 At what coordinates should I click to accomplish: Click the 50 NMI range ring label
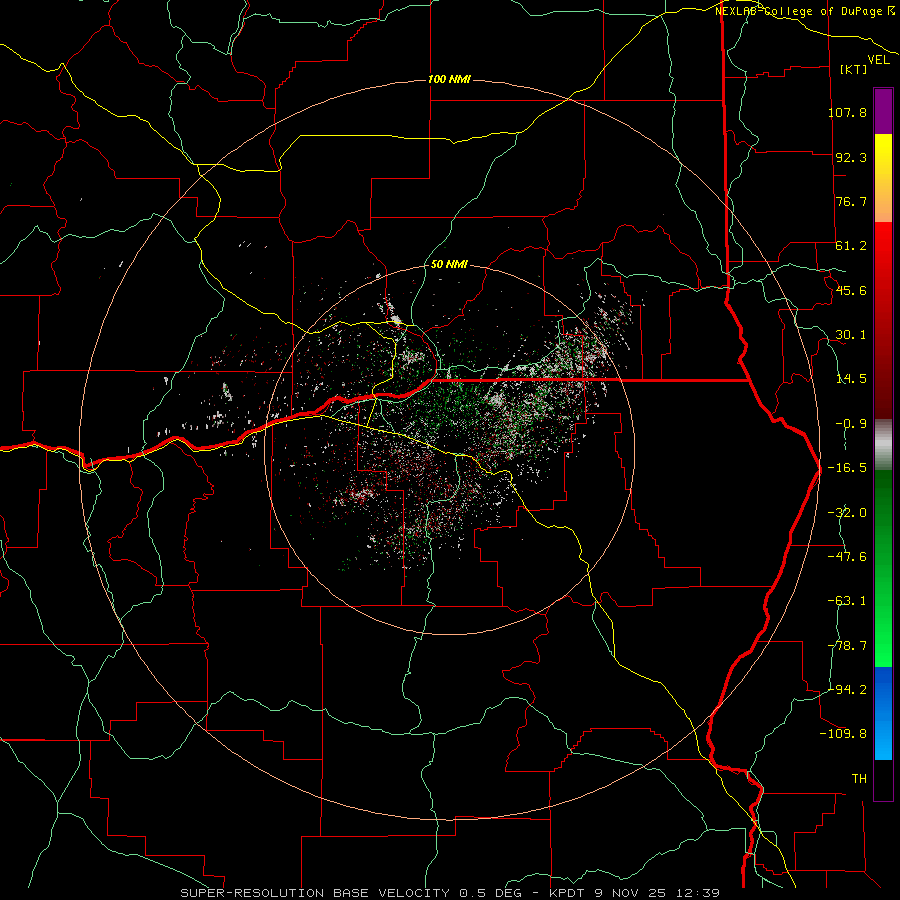(449, 265)
